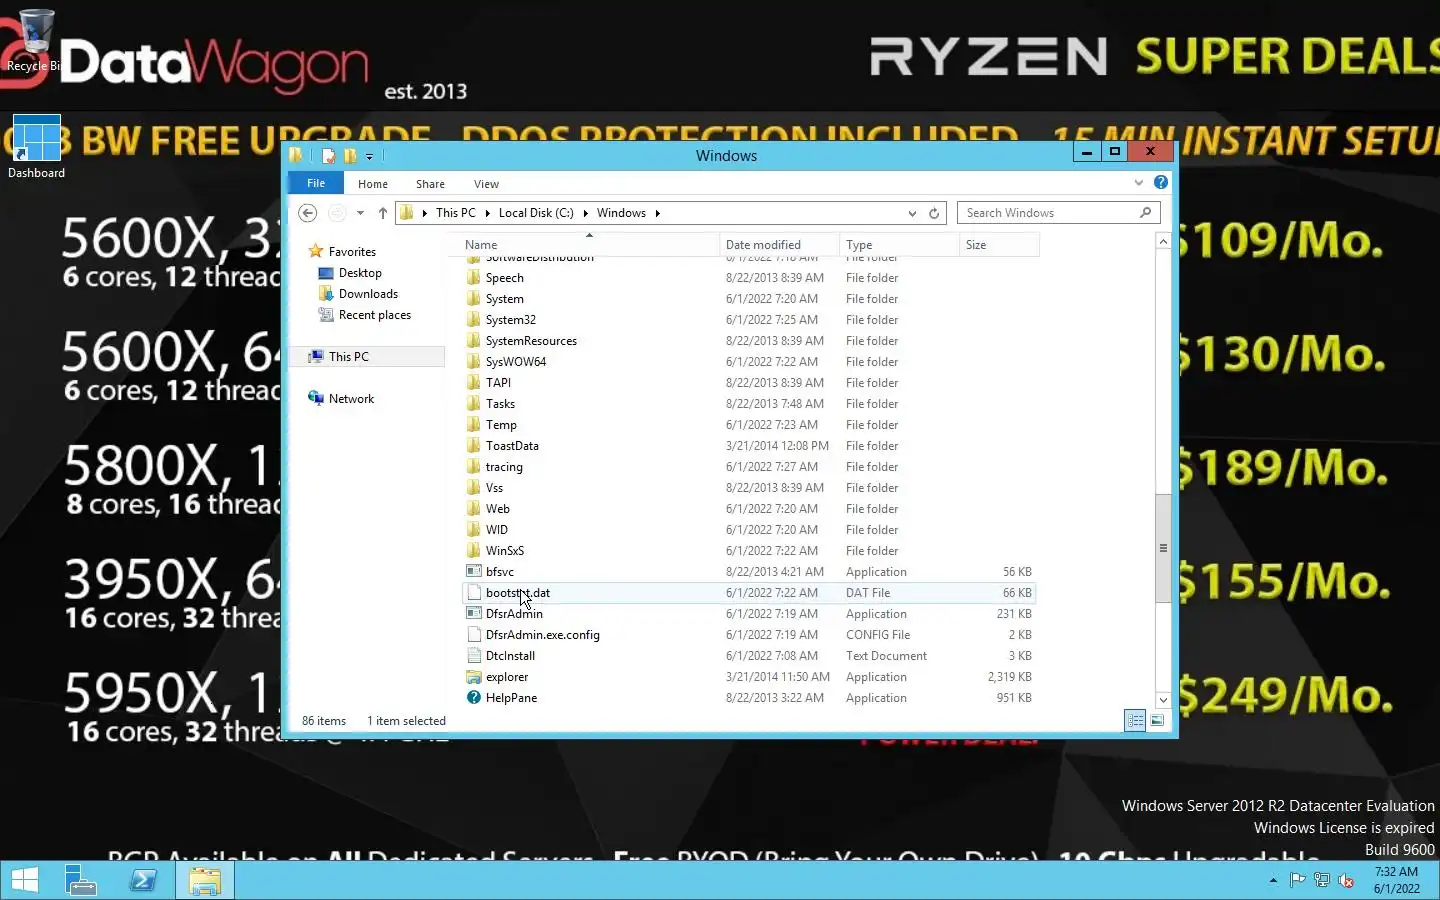Select the System32 folder icon
The width and height of the screenshot is (1440, 900).
474,320
